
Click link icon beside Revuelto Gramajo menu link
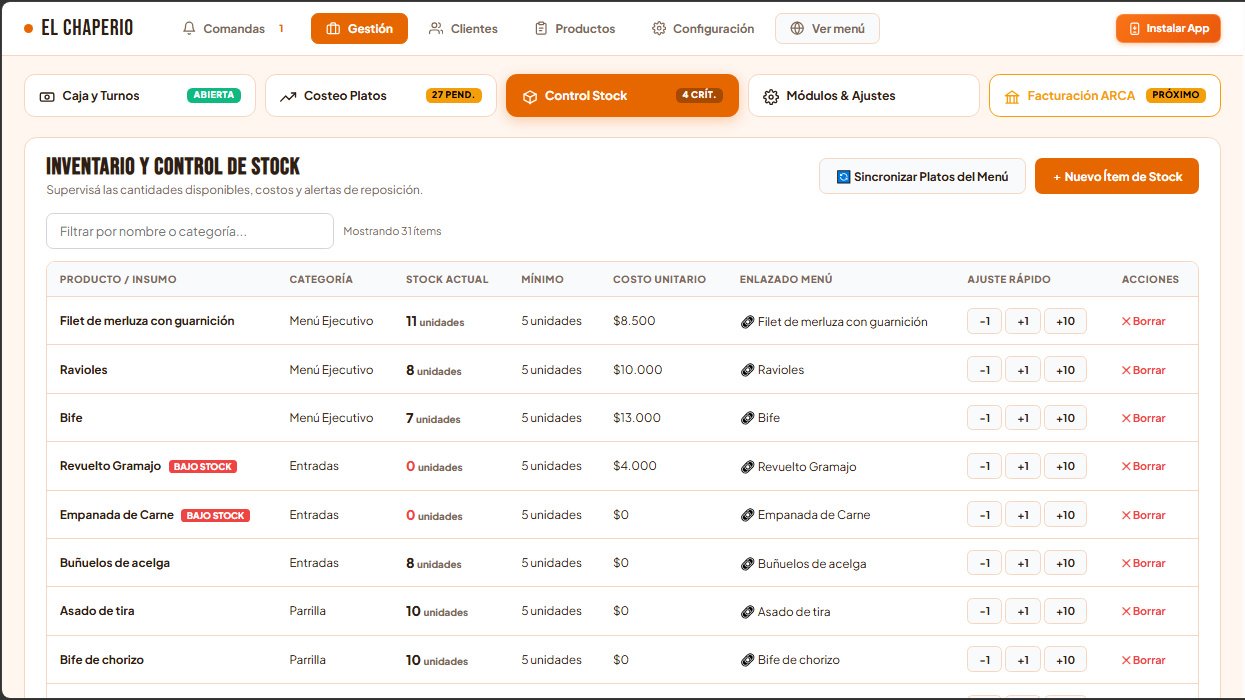(747, 467)
